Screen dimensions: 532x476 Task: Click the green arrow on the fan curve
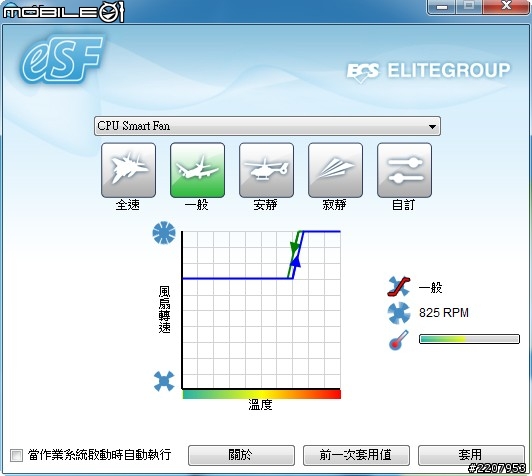coord(294,249)
